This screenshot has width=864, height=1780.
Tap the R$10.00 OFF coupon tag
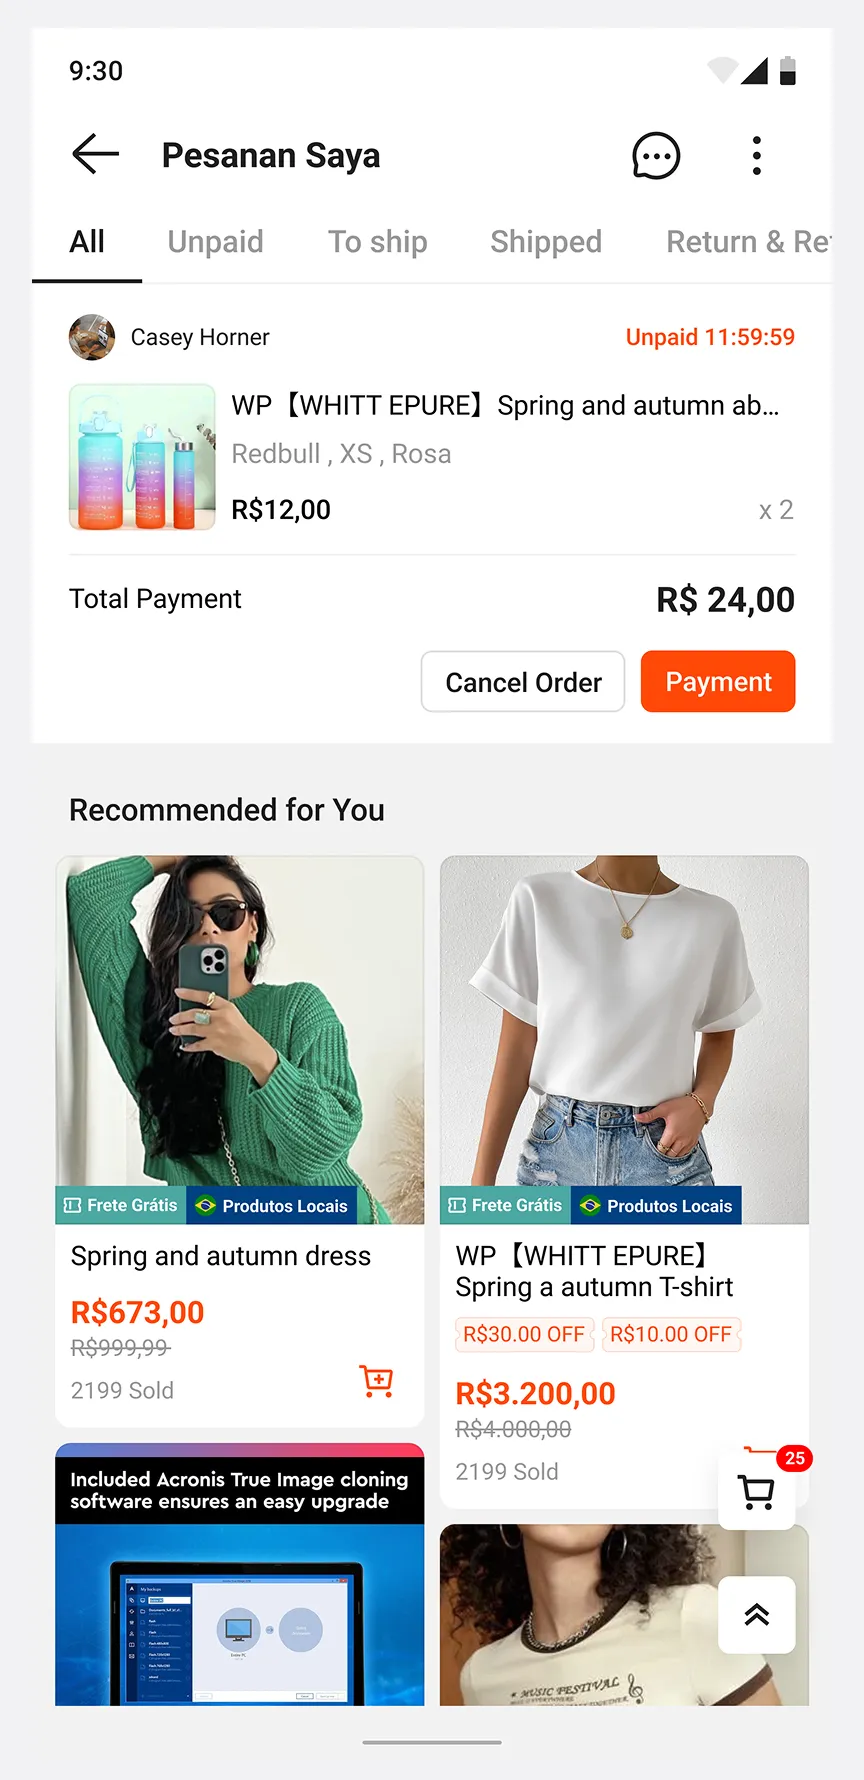pyautogui.click(x=671, y=1335)
